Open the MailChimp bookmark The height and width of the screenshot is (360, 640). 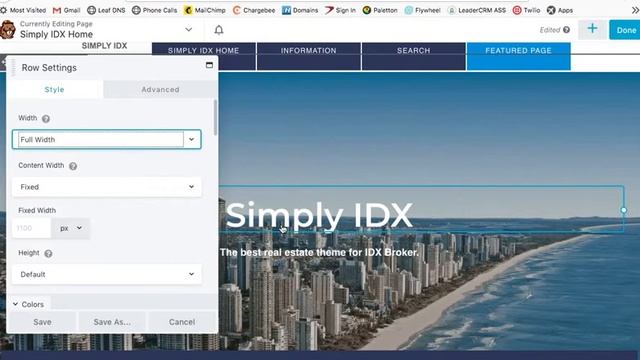point(204,10)
